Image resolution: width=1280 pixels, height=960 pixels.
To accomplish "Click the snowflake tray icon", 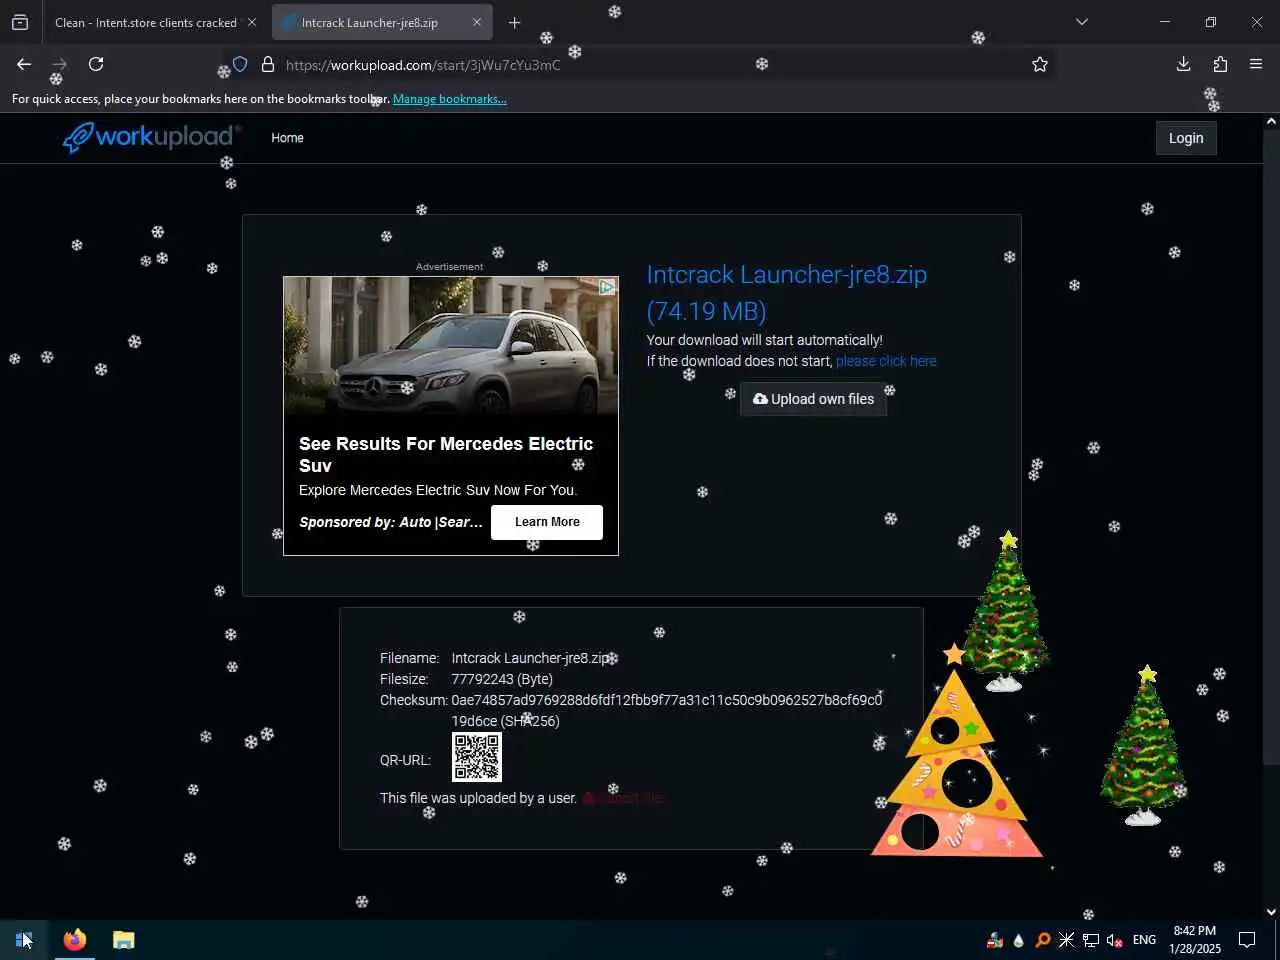I will pos(1066,940).
